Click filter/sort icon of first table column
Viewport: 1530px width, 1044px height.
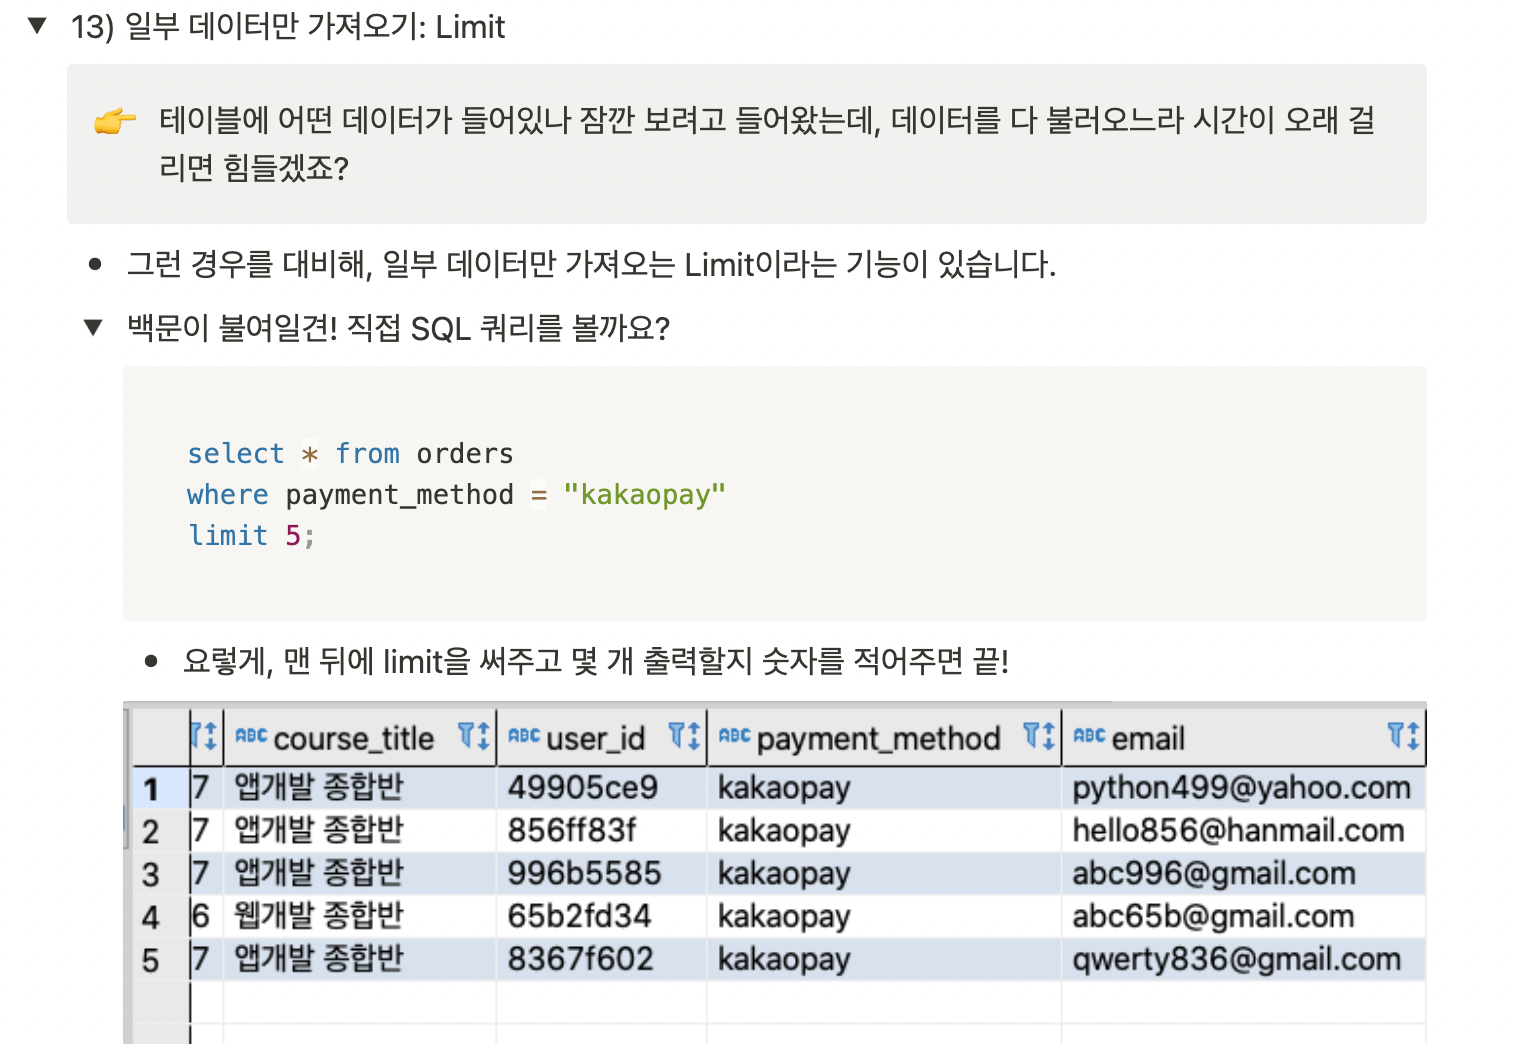click(x=204, y=737)
